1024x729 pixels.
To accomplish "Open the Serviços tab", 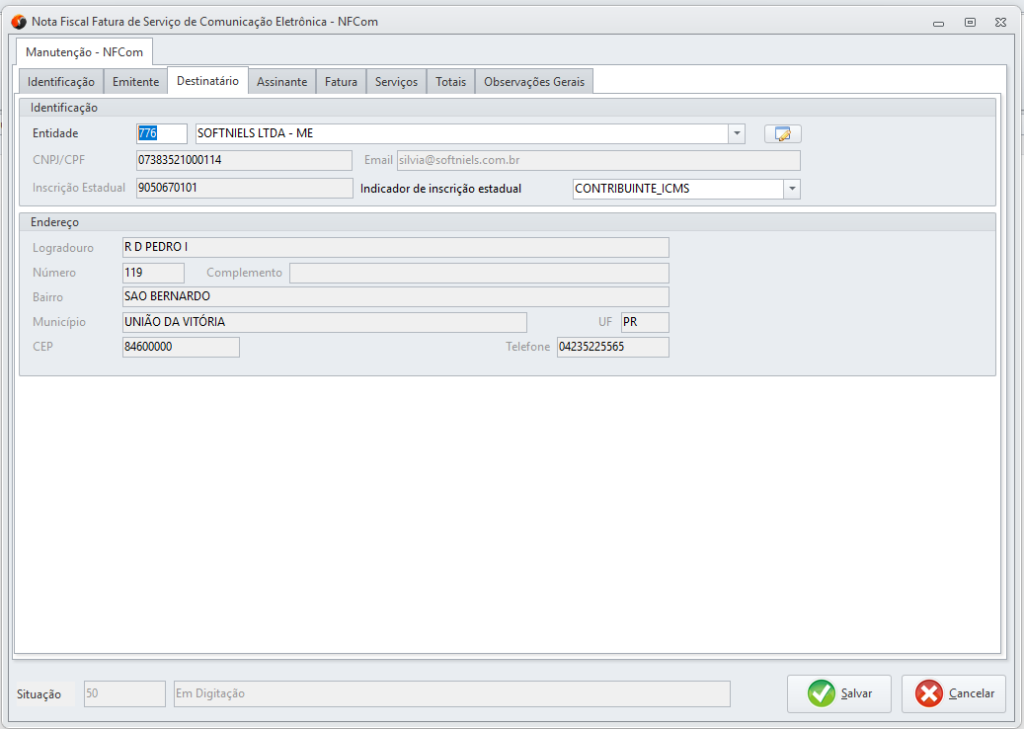I will coord(396,82).
